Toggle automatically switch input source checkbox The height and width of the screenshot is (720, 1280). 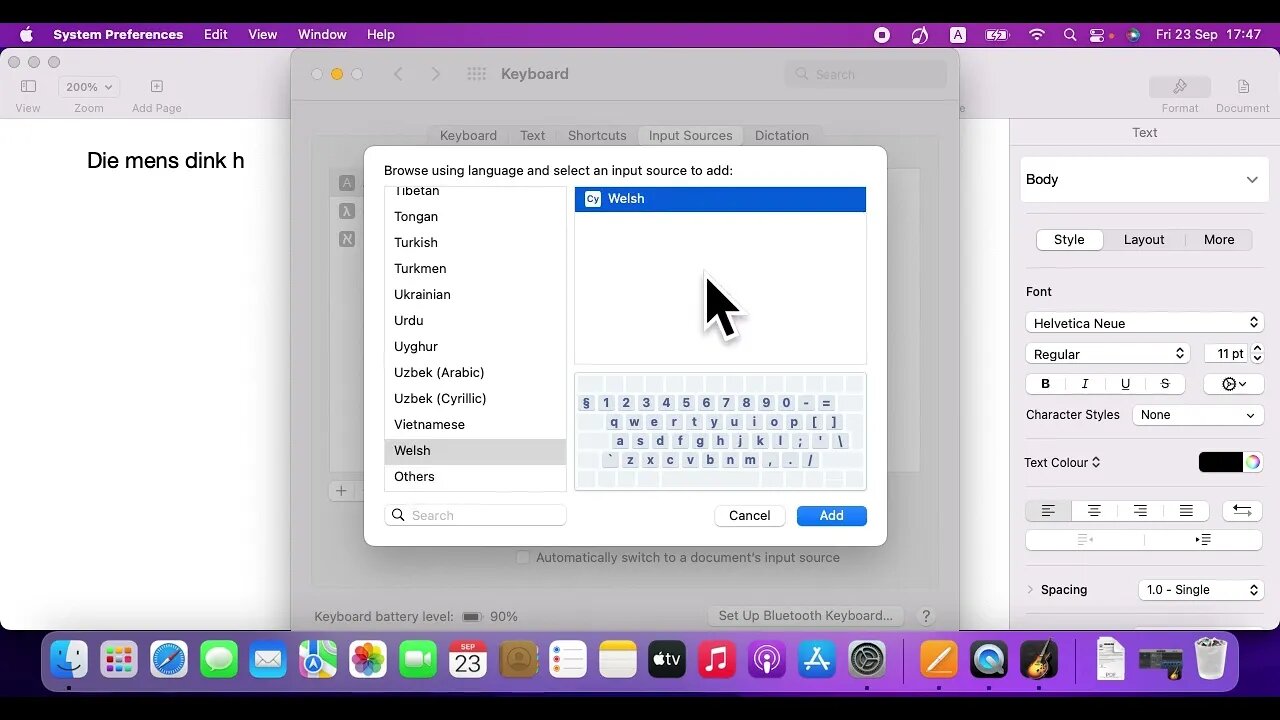tap(522, 557)
